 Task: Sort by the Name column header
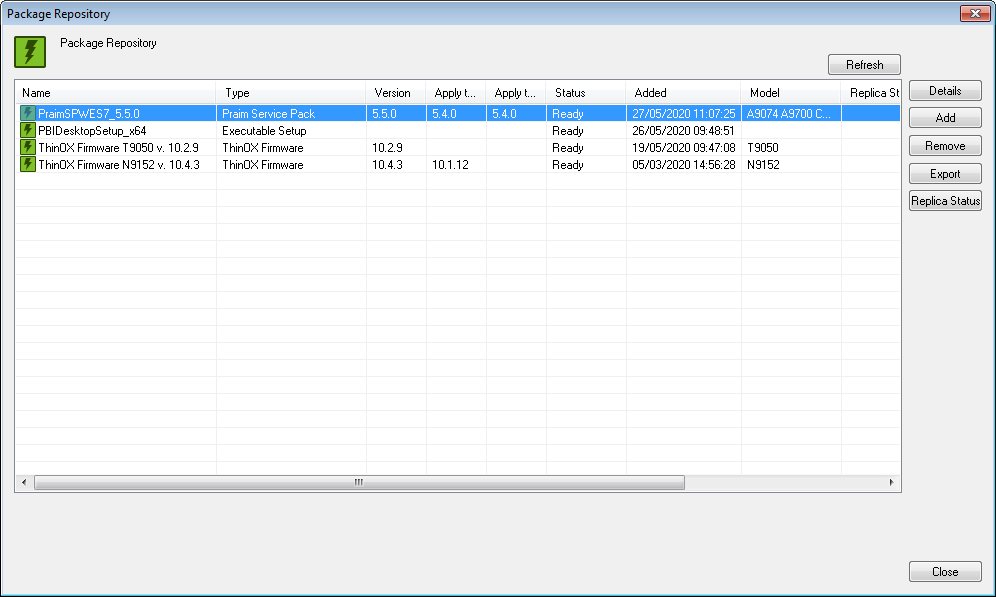coord(116,93)
